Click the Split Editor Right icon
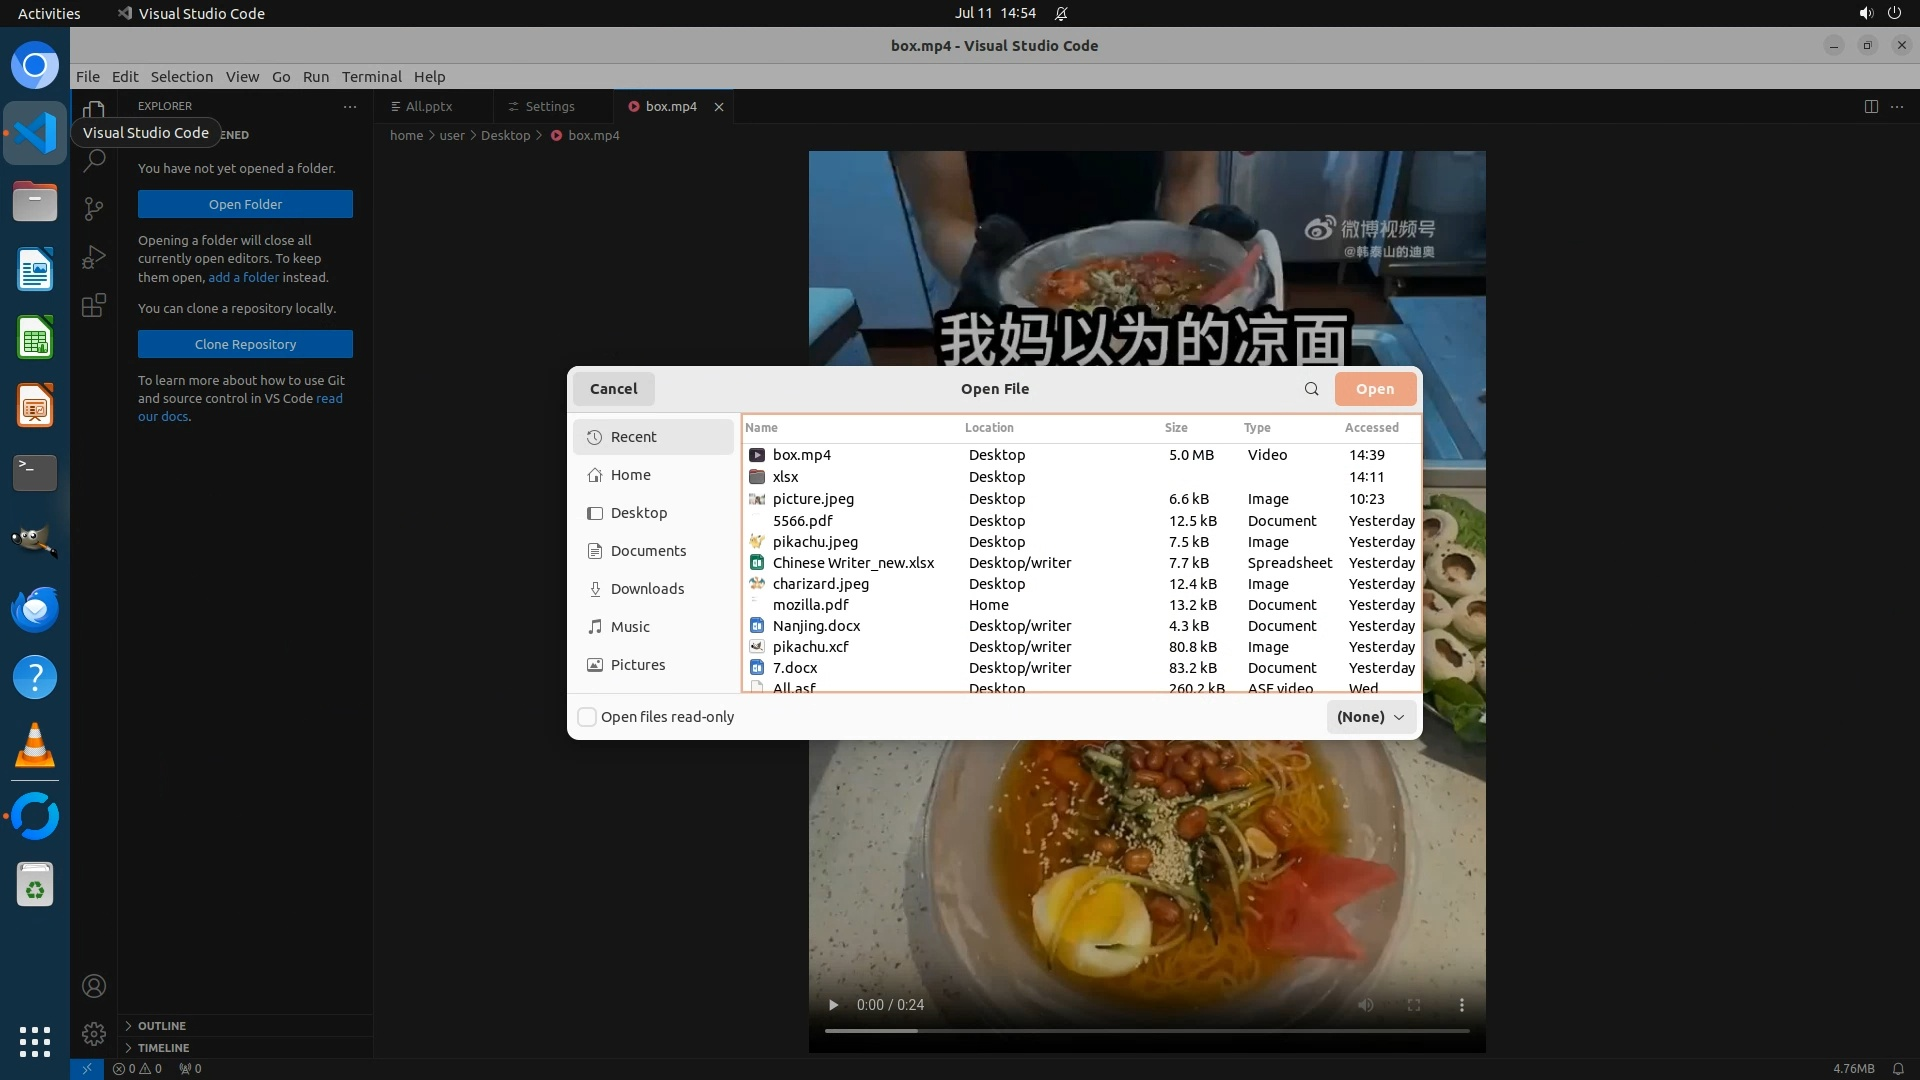The image size is (1920, 1080). [1870, 106]
